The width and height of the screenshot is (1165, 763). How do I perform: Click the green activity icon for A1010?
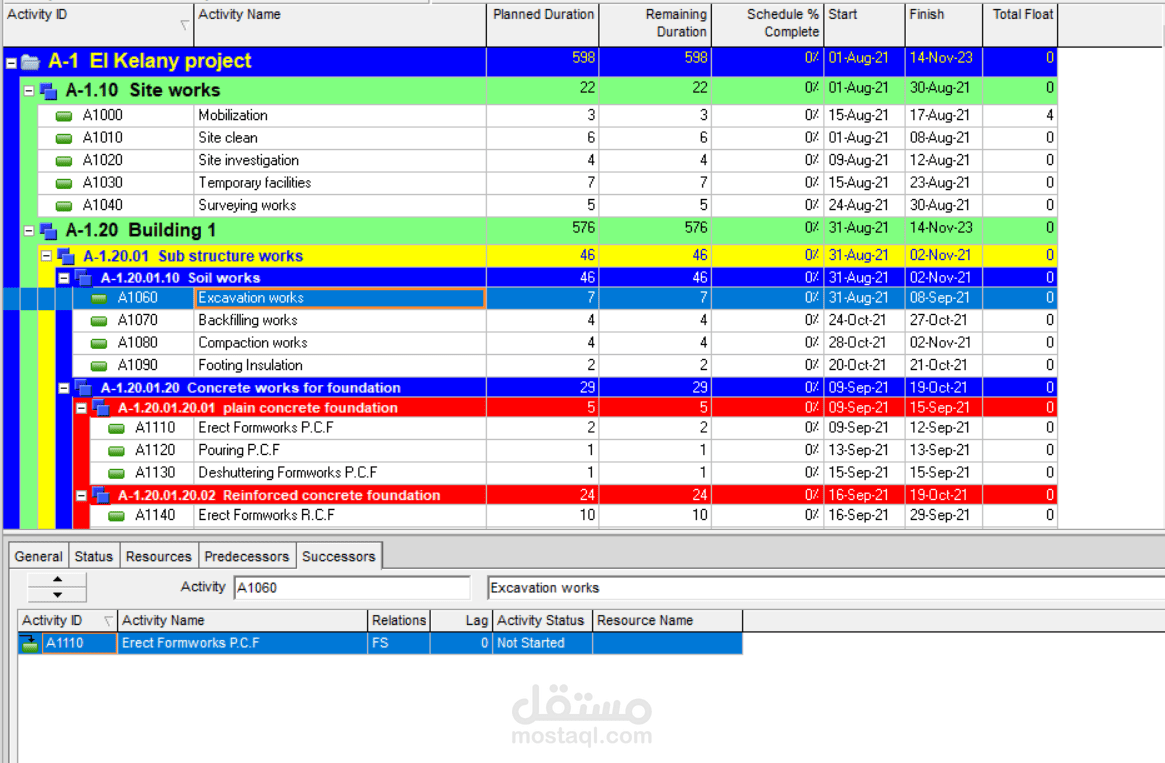64,138
